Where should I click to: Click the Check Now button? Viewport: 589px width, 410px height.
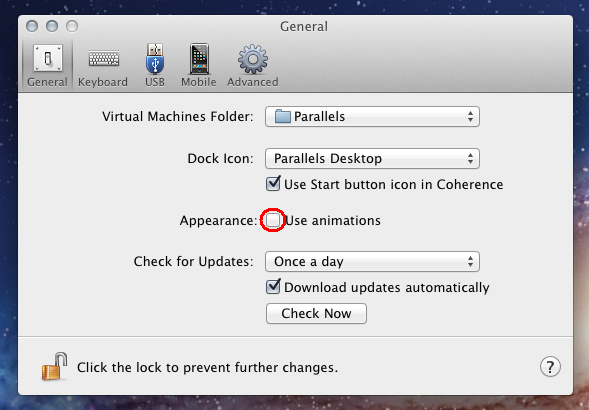316,313
